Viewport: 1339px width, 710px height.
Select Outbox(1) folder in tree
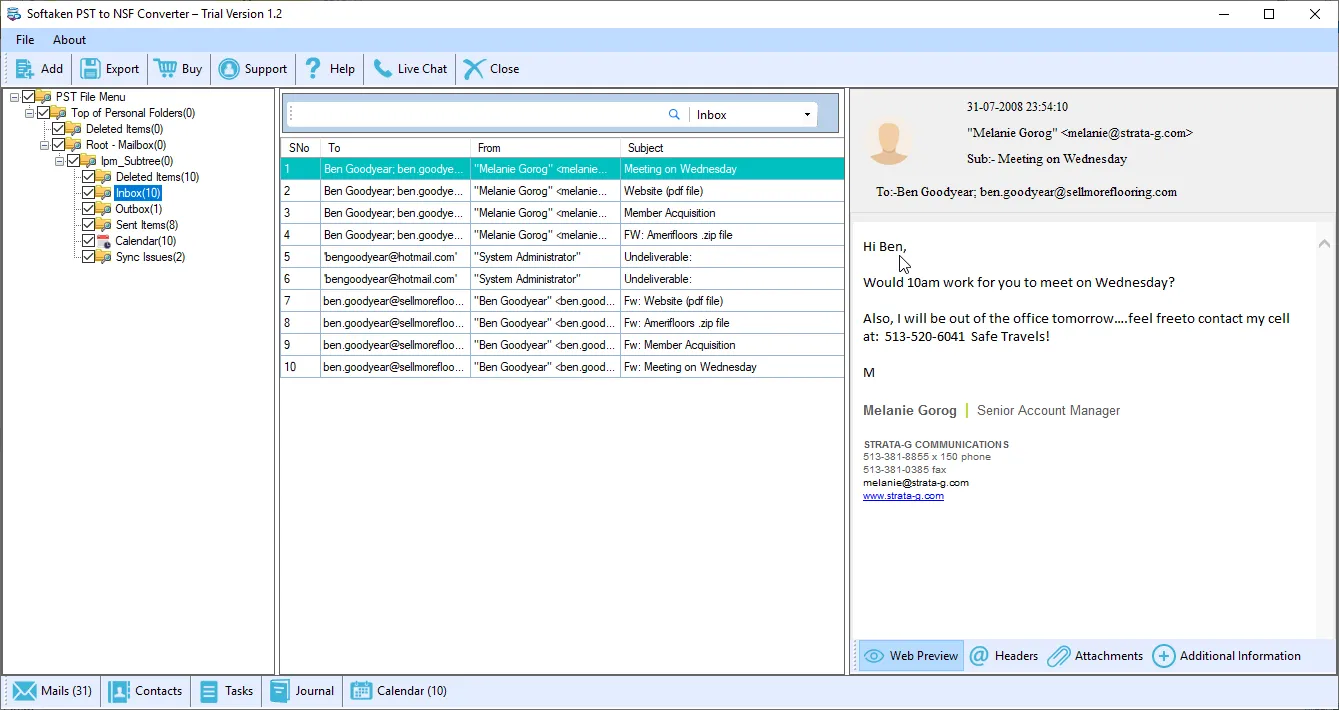[139, 209]
